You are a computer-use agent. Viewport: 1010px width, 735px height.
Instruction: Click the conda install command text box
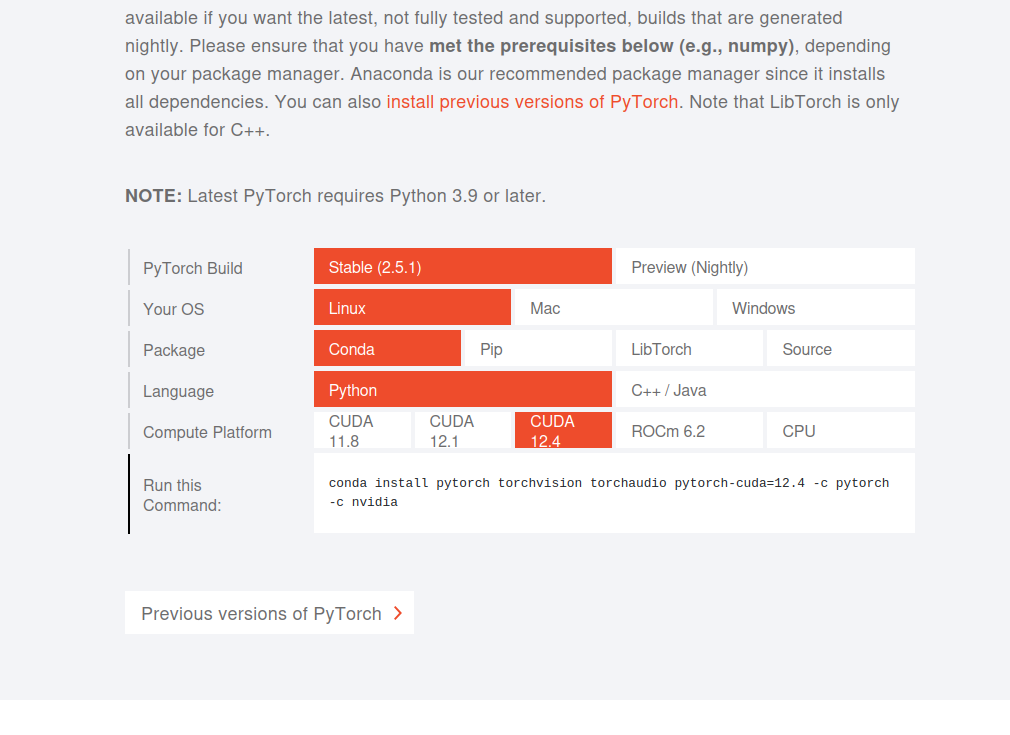[615, 493]
